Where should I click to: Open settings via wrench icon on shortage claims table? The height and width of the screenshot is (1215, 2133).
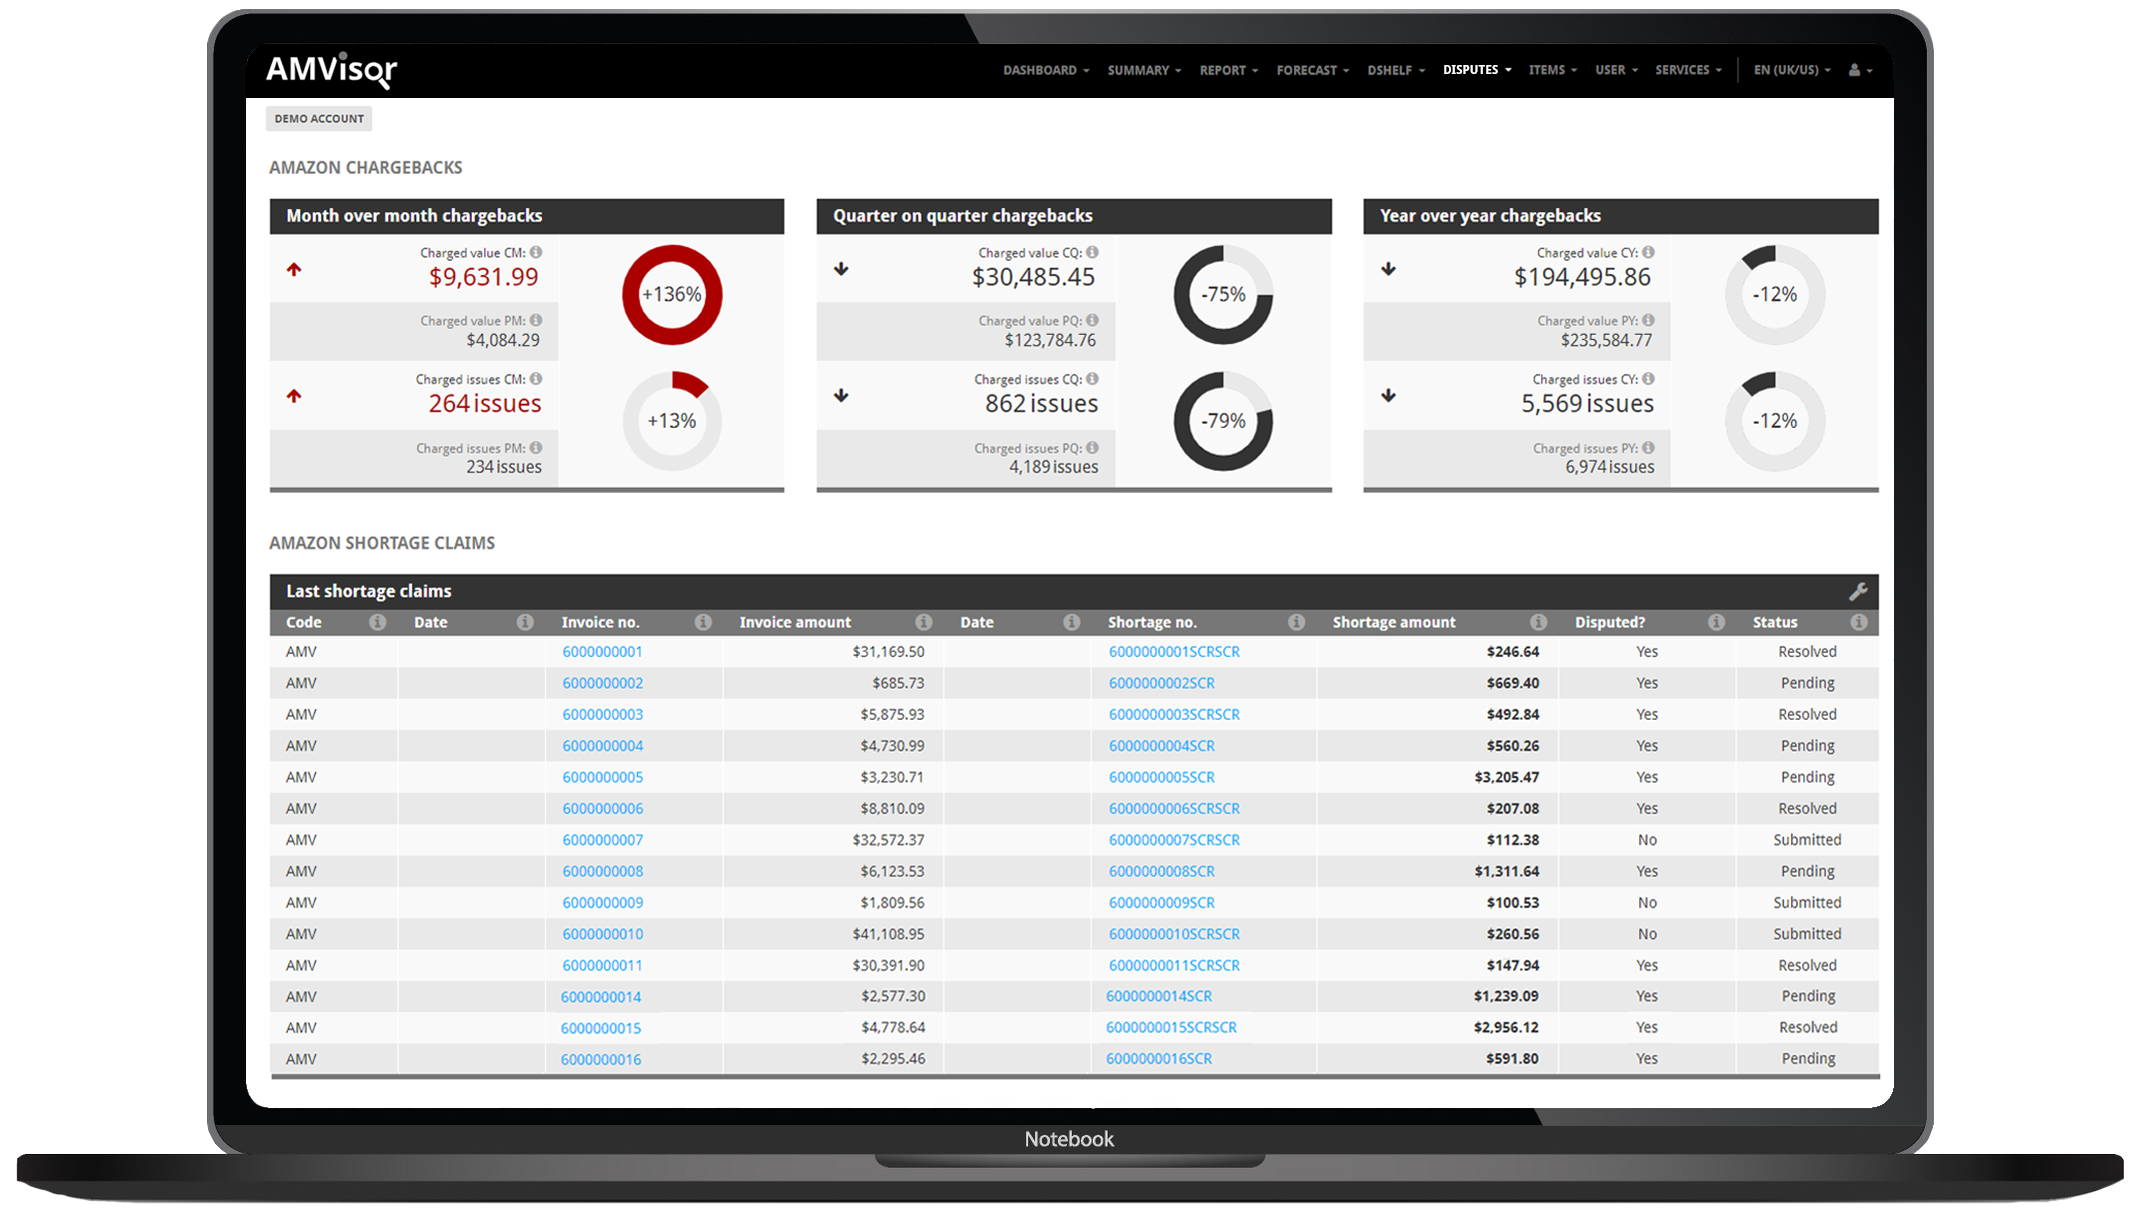1860,591
